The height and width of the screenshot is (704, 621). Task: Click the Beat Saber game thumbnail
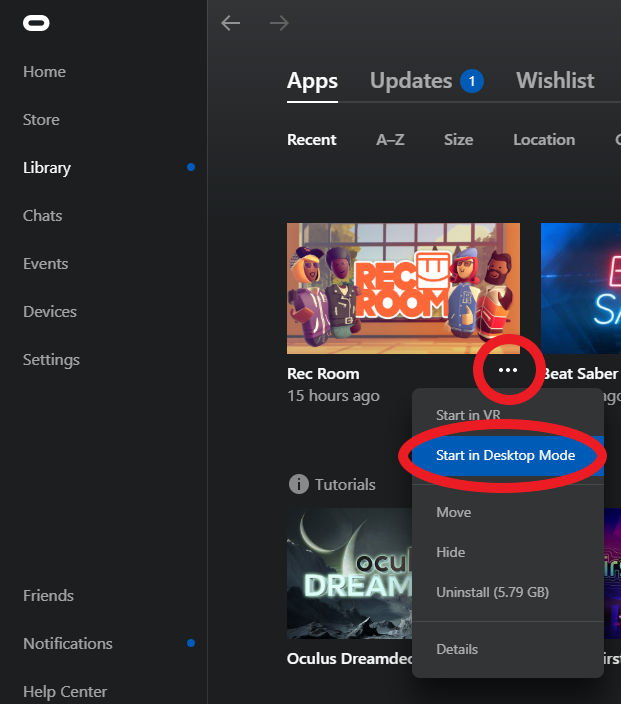tap(581, 288)
